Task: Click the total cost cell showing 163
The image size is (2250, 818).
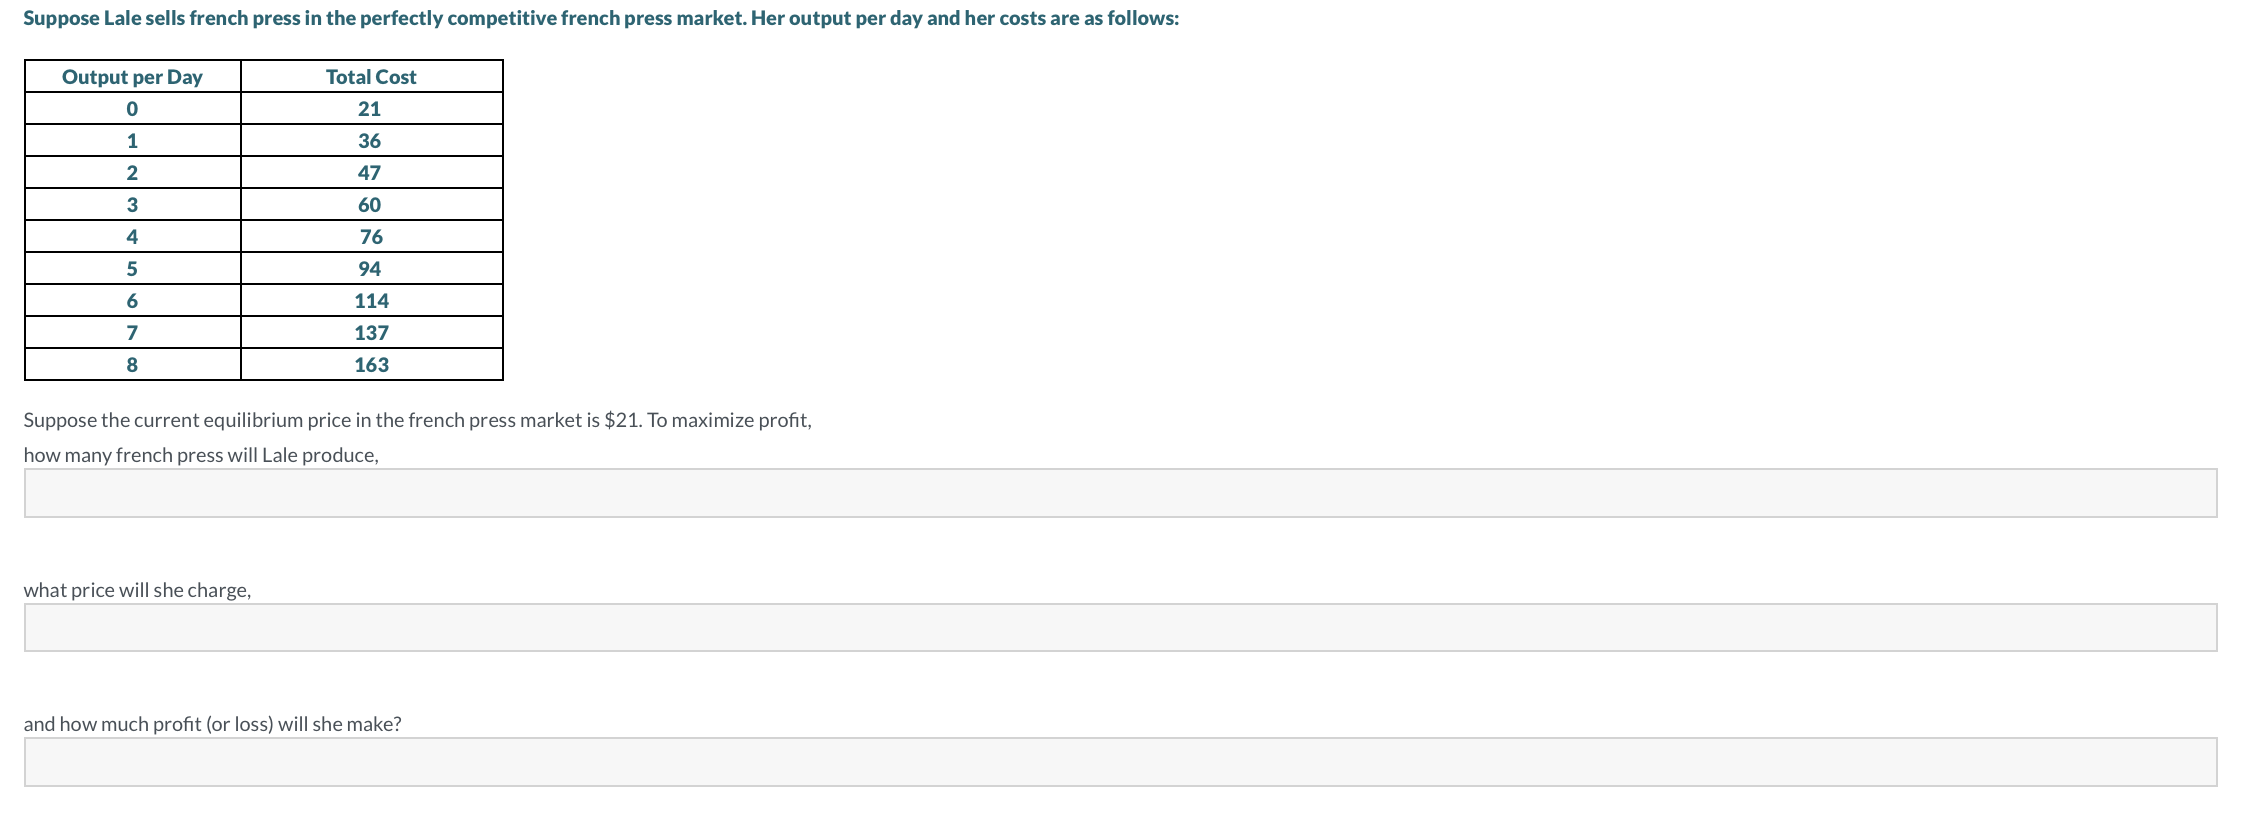Action: tap(371, 365)
